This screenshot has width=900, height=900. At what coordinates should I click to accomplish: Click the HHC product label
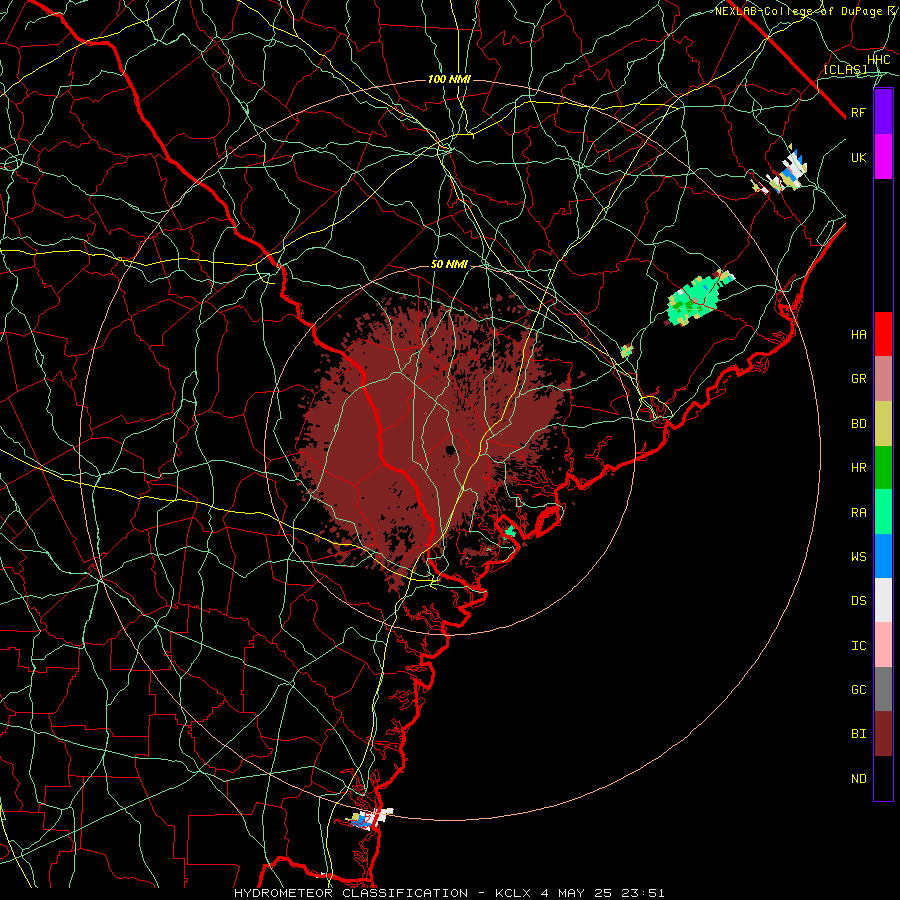[878, 60]
